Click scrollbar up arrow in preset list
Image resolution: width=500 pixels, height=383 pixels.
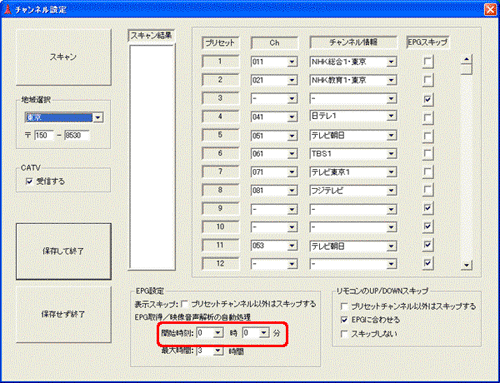[x=467, y=59]
